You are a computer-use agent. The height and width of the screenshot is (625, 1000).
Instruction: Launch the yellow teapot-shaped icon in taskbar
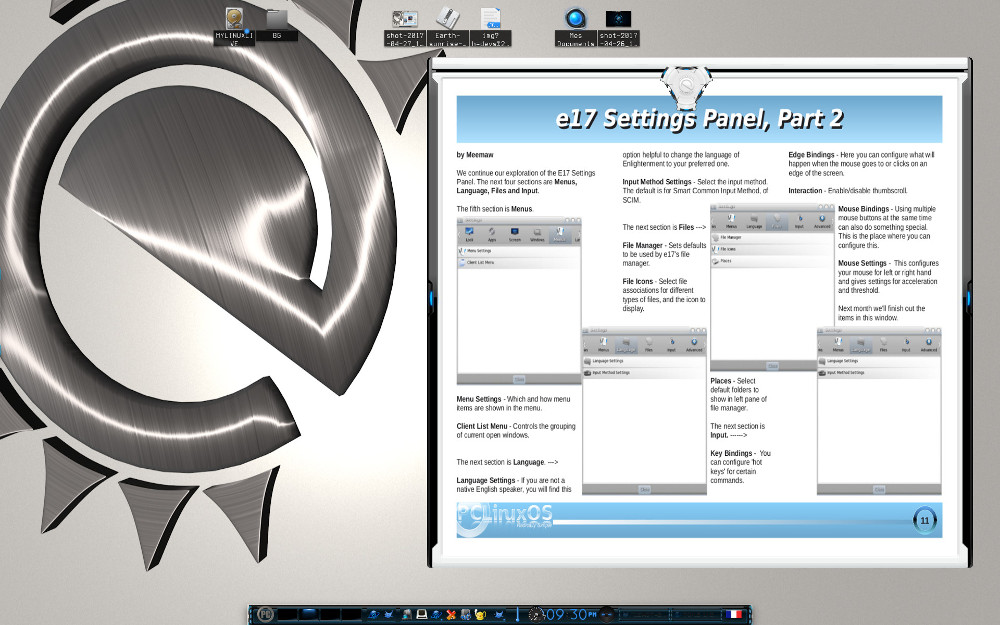(480, 614)
